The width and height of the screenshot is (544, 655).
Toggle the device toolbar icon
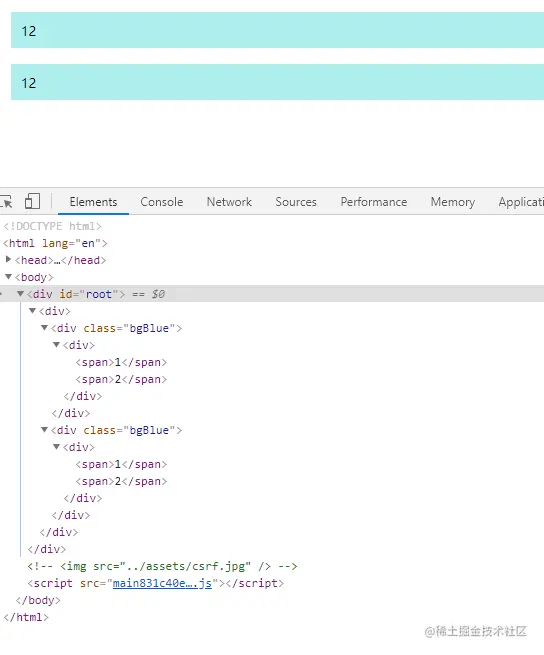pos(32,201)
